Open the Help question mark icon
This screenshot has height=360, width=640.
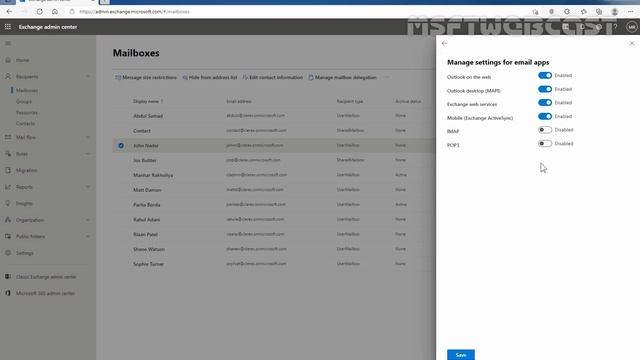(x=615, y=27)
